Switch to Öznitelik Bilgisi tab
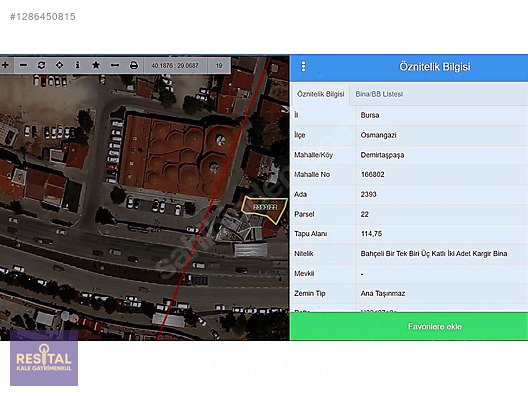 (x=321, y=94)
